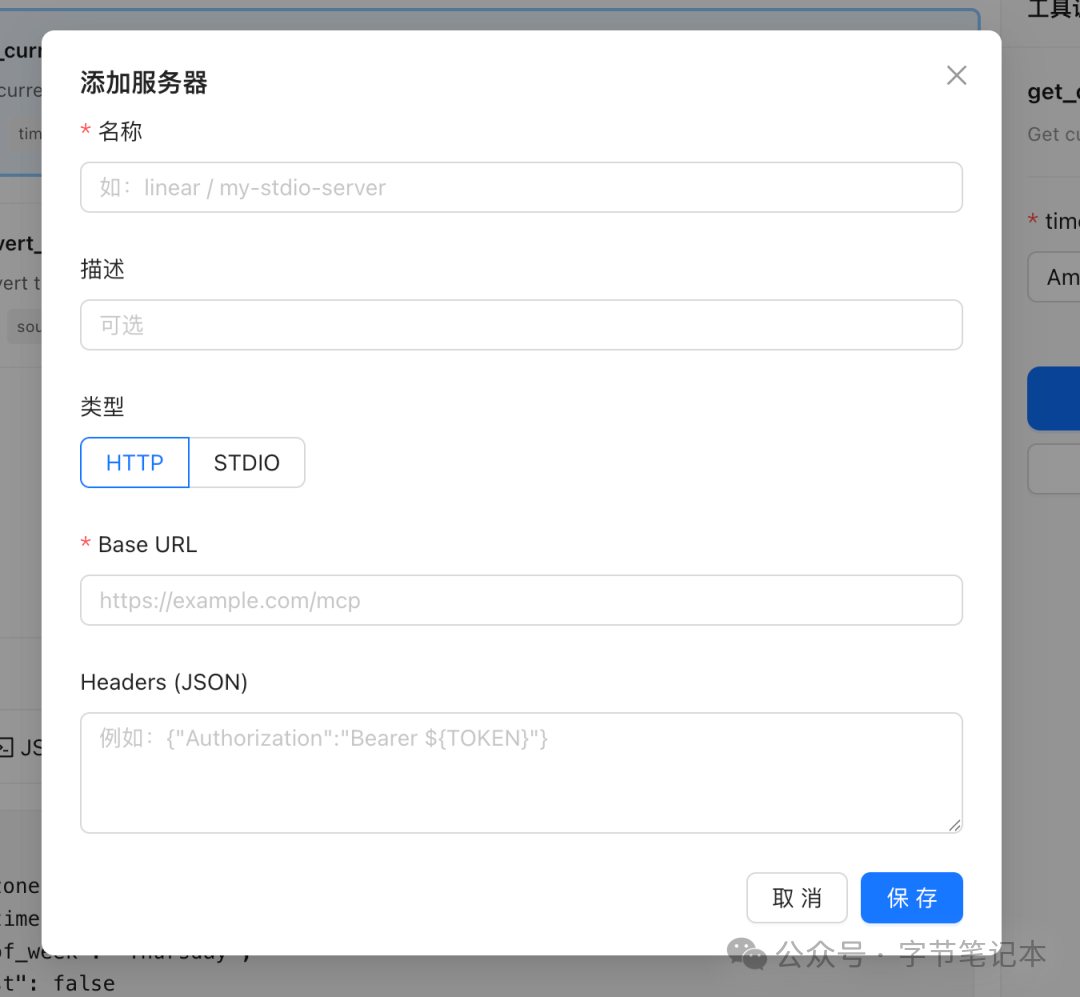Image resolution: width=1080 pixels, height=997 pixels.
Task: Click the red asterisk beside Base URL label
Action: click(x=85, y=544)
